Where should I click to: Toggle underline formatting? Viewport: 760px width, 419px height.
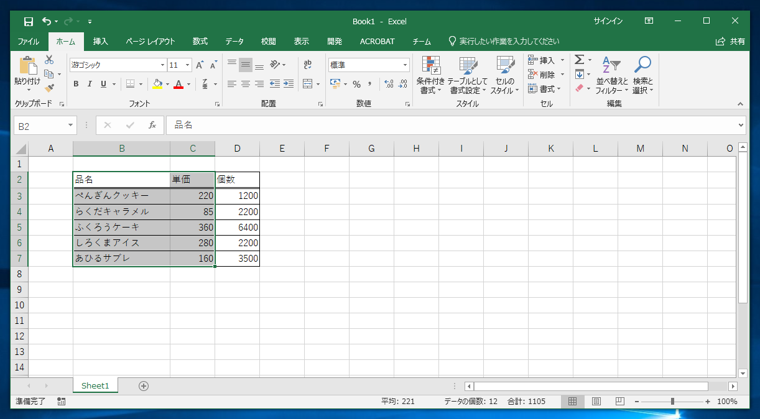pos(103,84)
